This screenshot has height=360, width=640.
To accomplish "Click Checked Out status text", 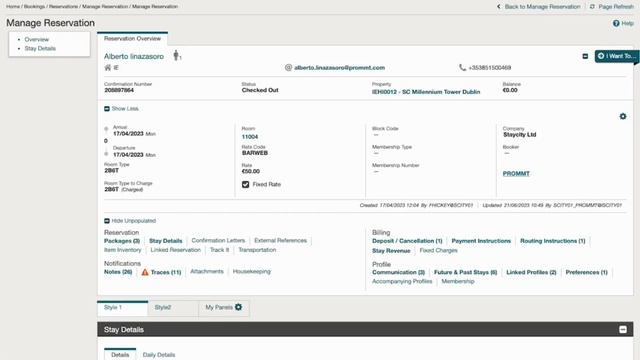I will pyautogui.click(x=260, y=90).
